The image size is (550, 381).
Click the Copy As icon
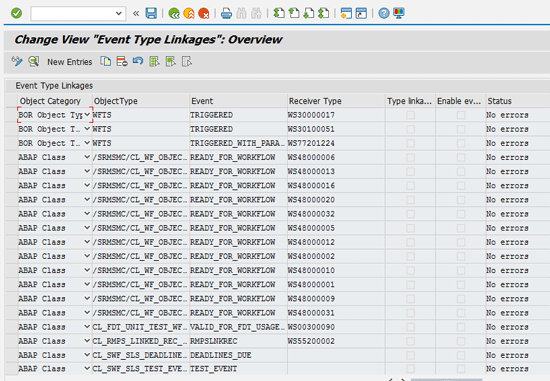click(x=106, y=61)
